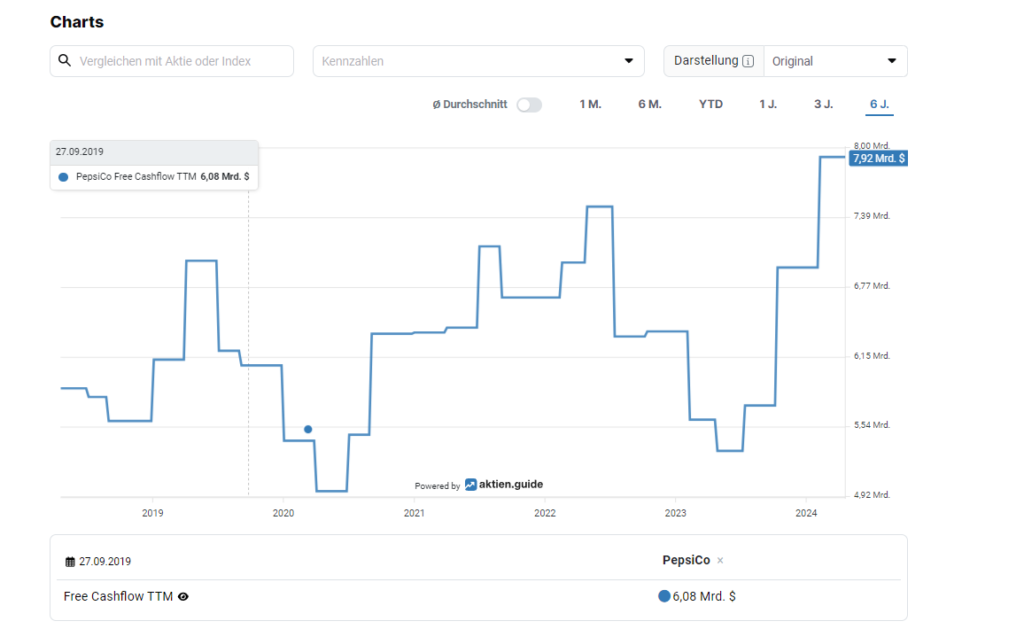Click the 27.09.2019 date in table header

tap(104, 562)
